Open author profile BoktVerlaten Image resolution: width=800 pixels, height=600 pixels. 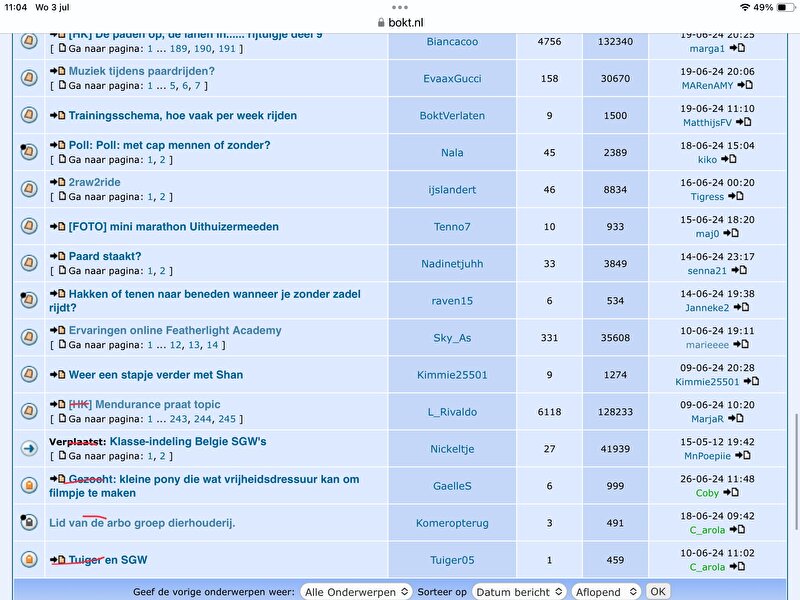point(452,116)
